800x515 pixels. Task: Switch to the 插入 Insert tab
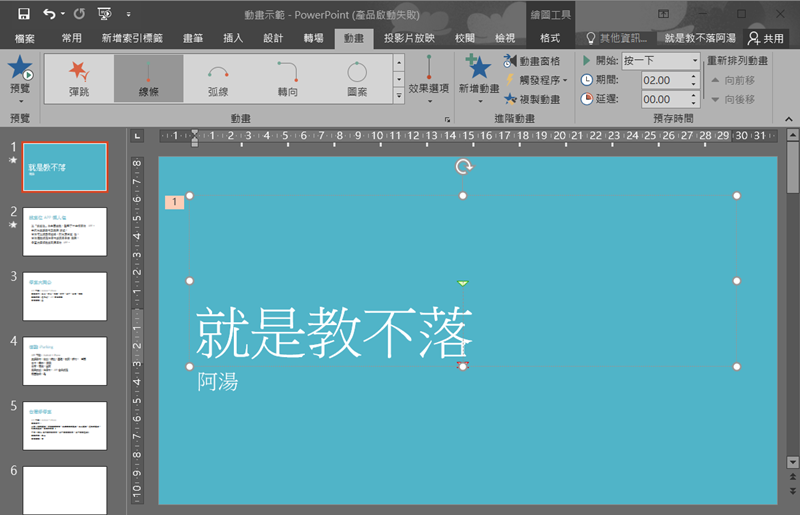pyautogui.click(x=233, y=38)
